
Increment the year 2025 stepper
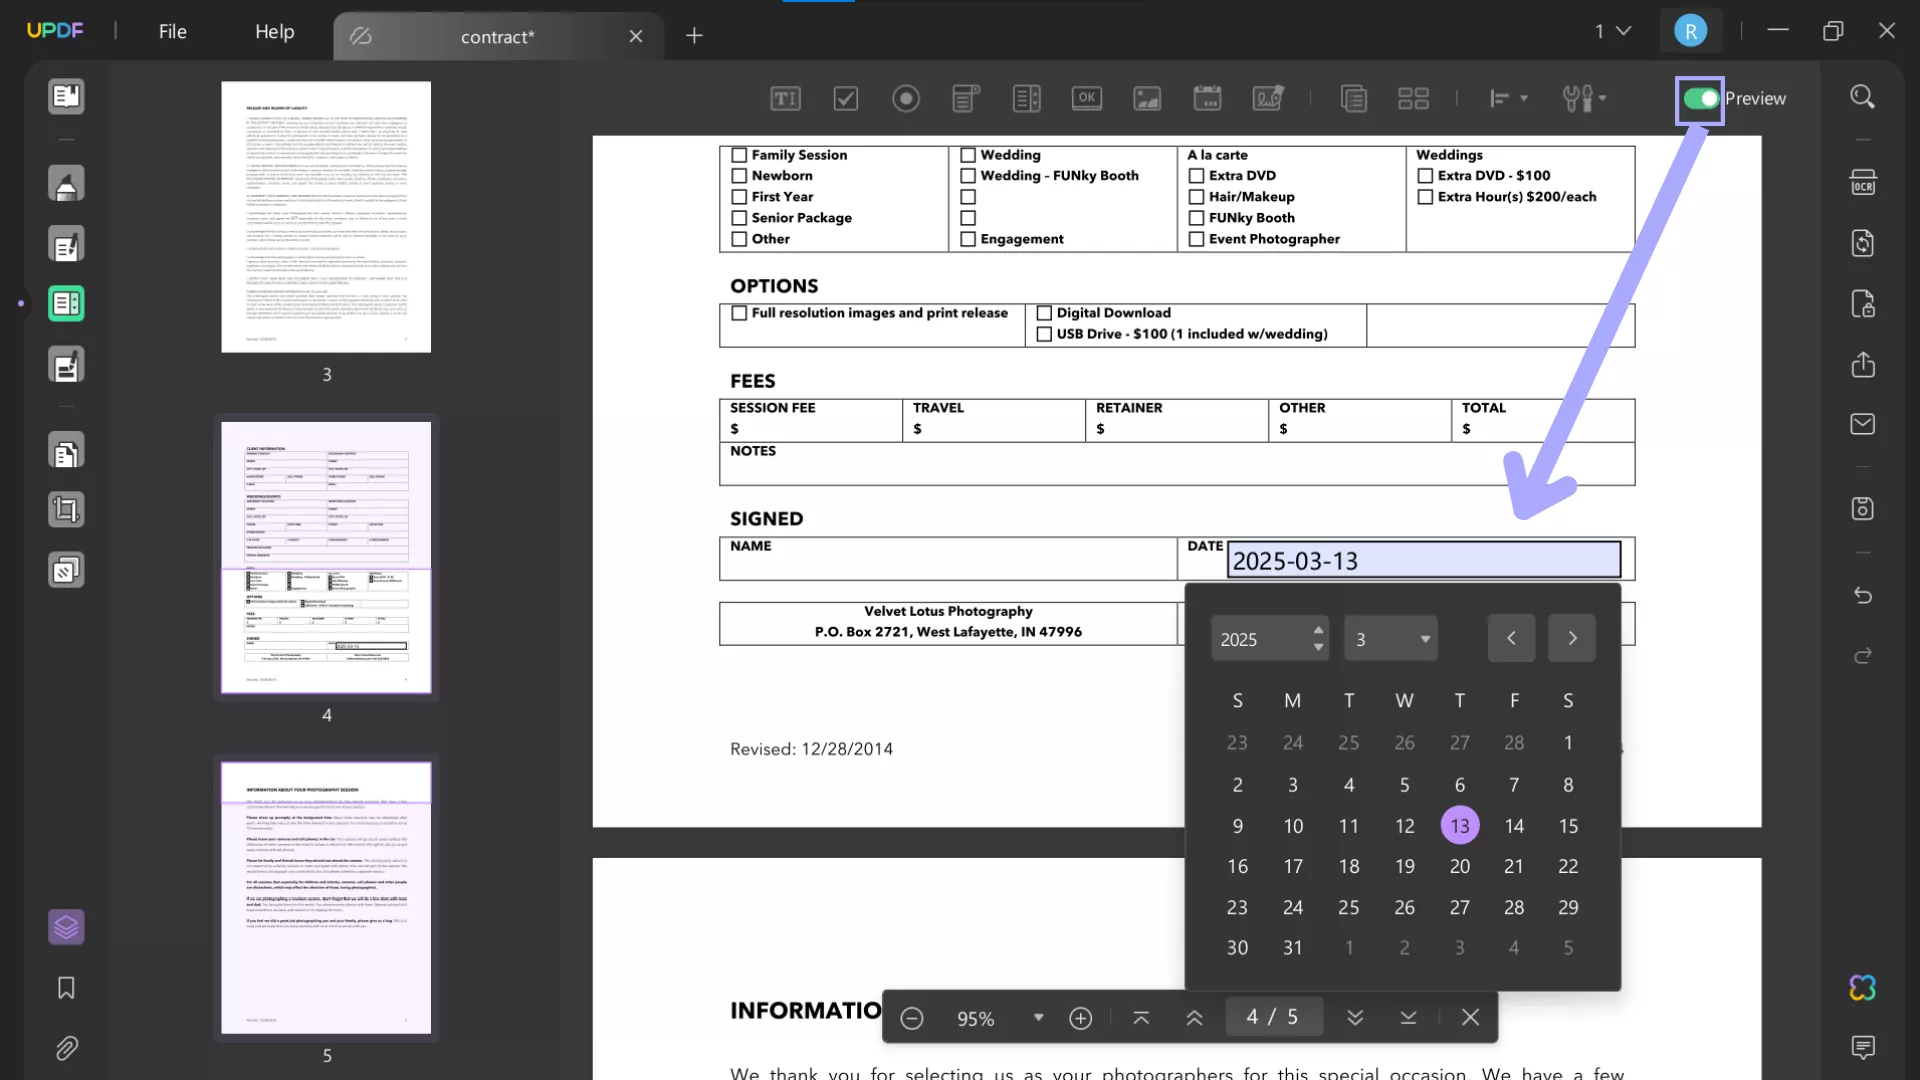pyautogui.click(x=1318, y=630)
